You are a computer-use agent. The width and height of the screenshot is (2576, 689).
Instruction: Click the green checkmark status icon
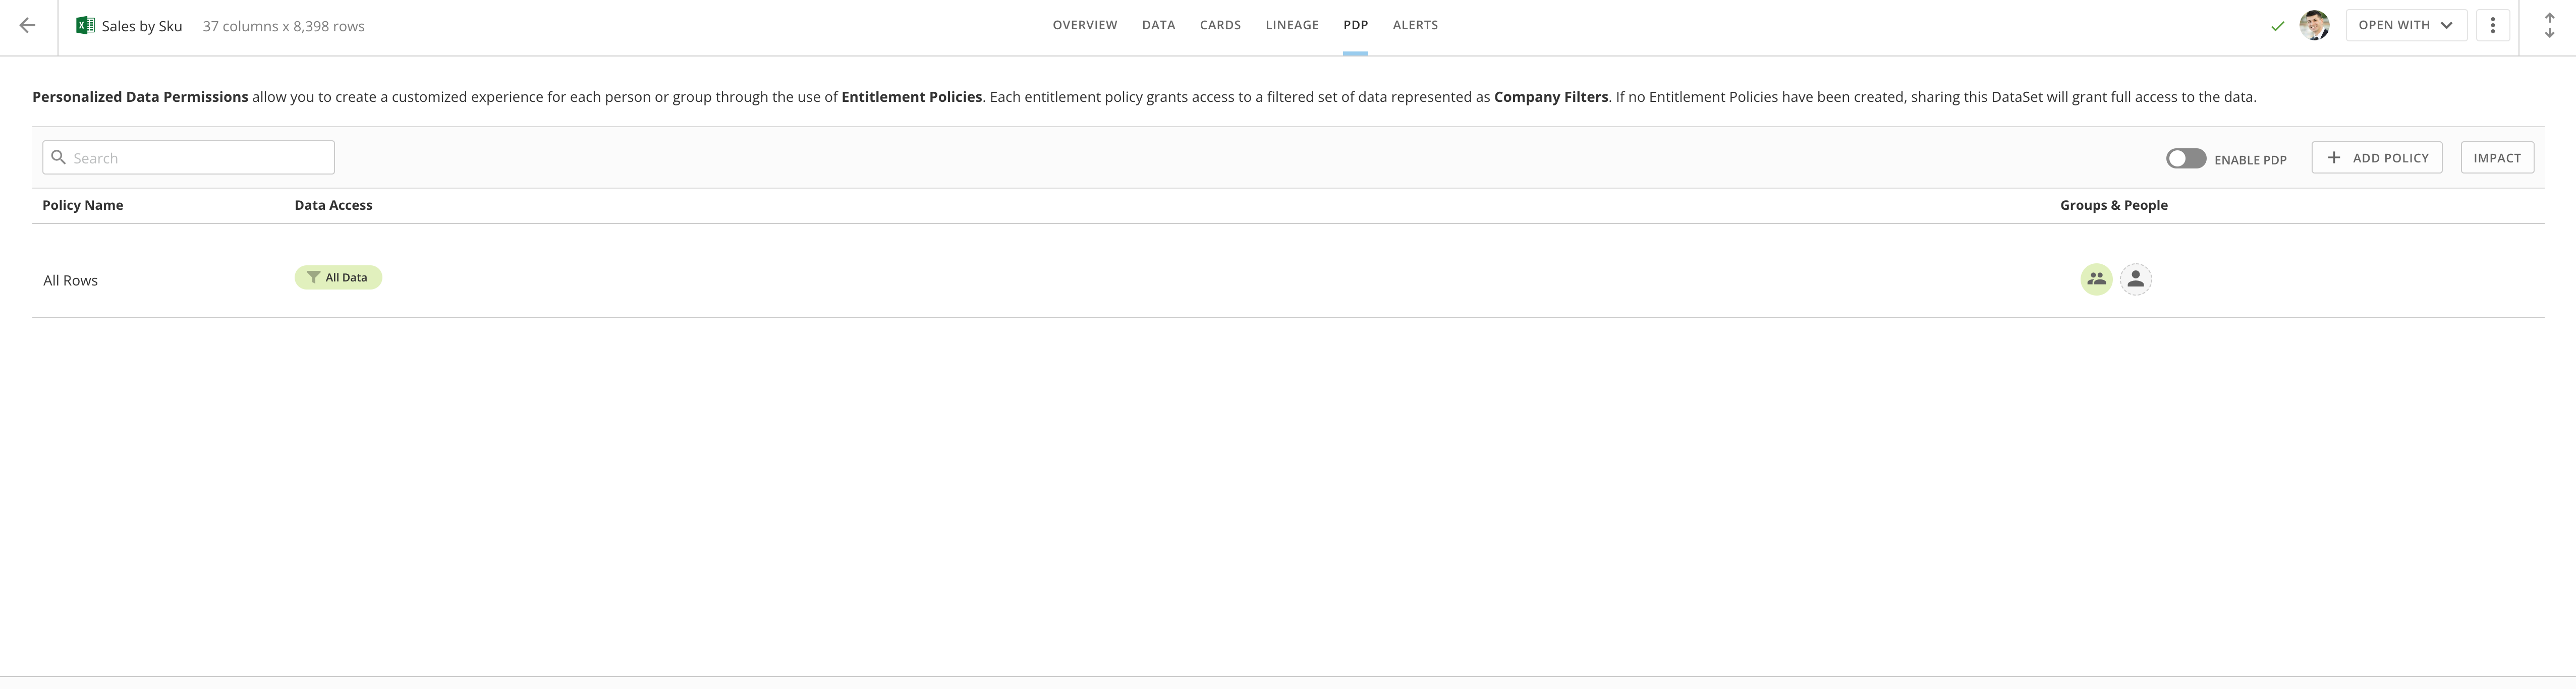pyautogui.click(x=2277, y=26)
